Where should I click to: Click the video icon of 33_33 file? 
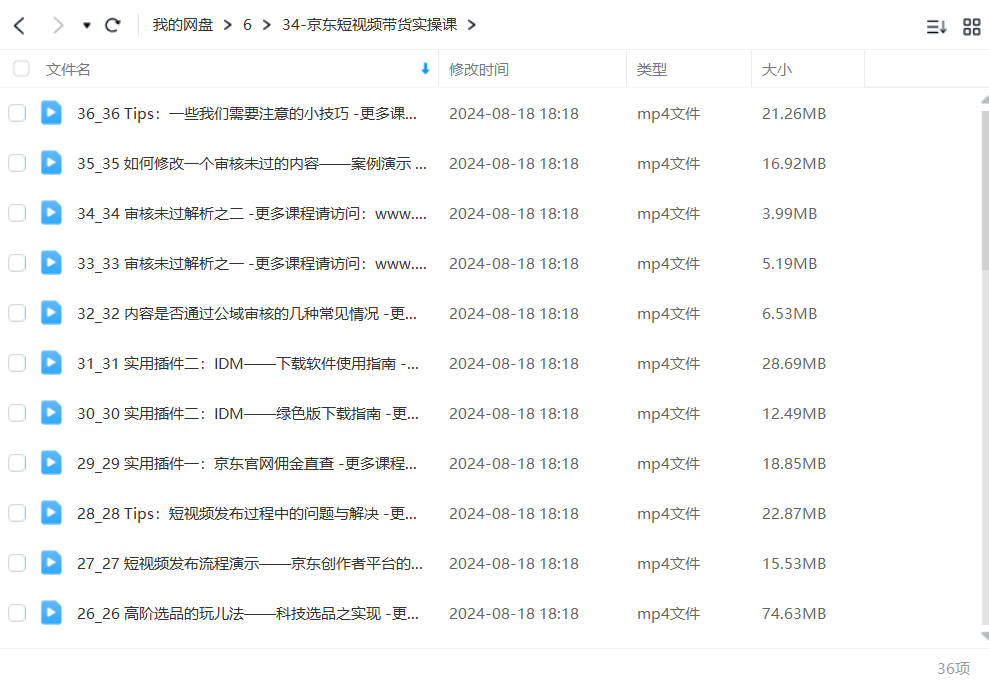coord(51,263)
